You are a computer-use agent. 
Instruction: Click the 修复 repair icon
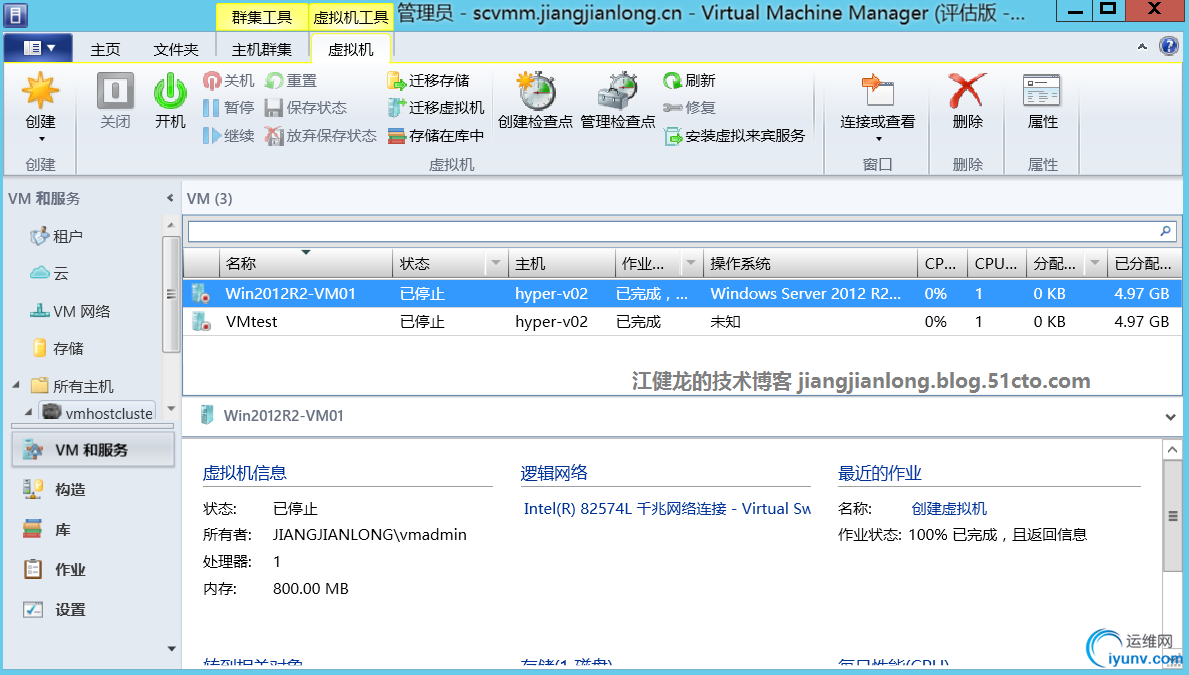click(672, 108)
